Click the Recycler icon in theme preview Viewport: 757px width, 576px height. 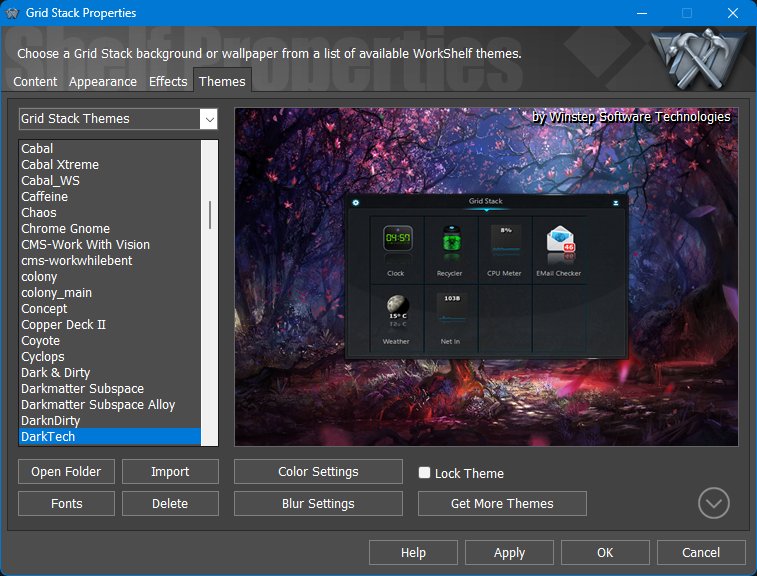coord(451,238)
